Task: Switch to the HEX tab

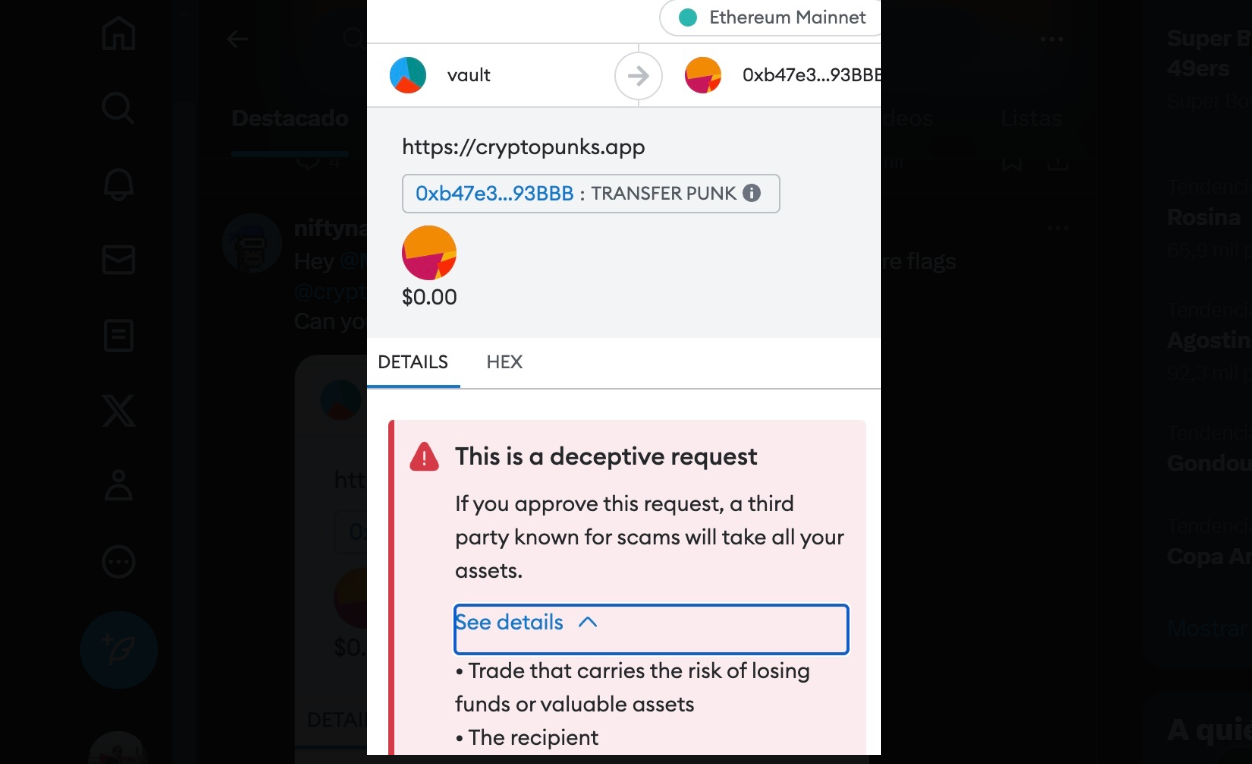Action: [504, 362]
